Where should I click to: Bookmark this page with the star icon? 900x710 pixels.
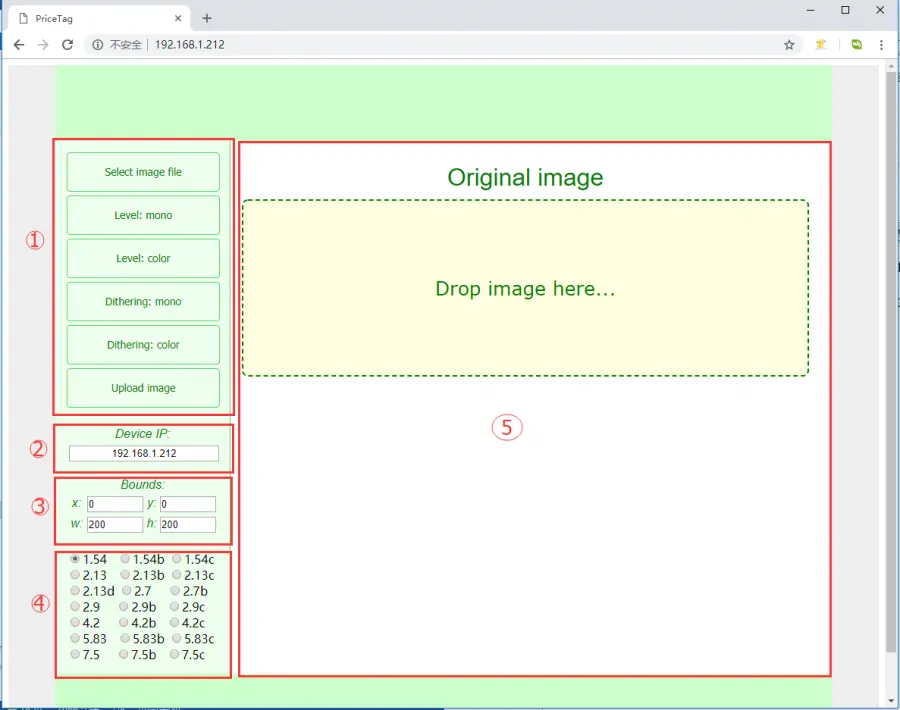click(x=789, y=45)
